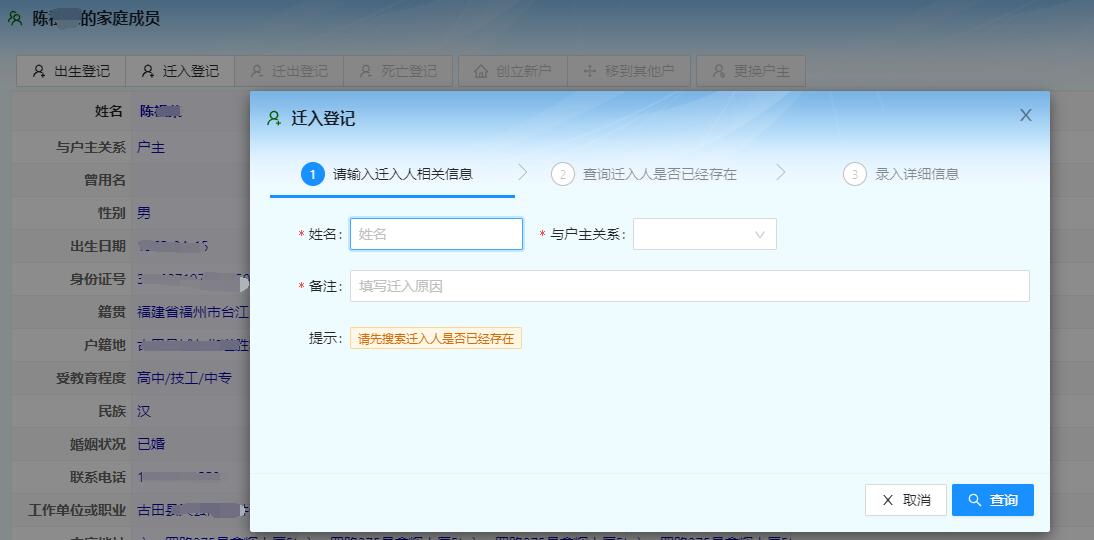The image size is (1094, 540).
Task: Click the 联系电话 field label
Action: (98, 477)
